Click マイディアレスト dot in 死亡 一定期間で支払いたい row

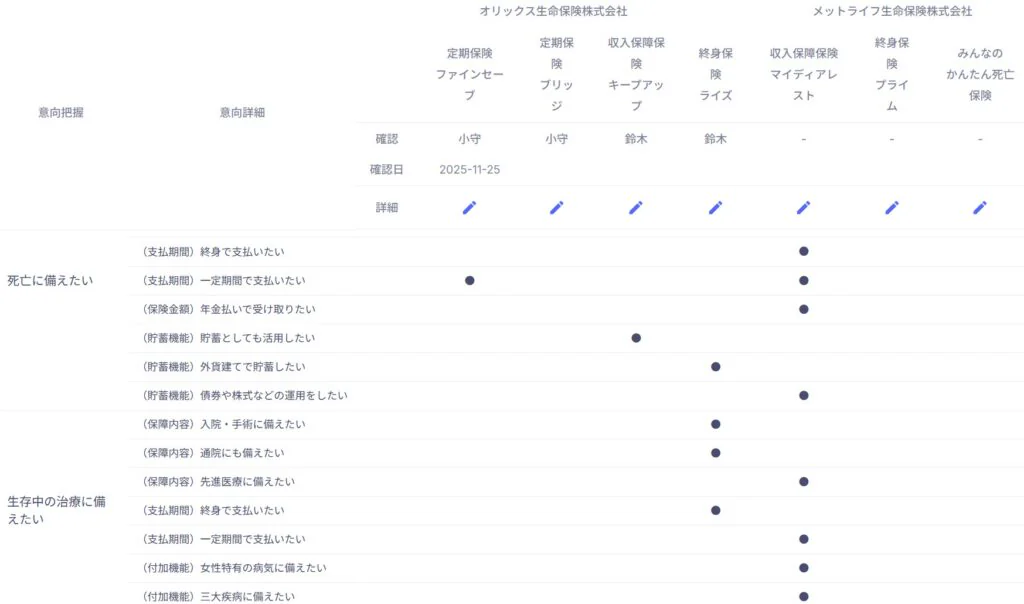click(804, 281)
